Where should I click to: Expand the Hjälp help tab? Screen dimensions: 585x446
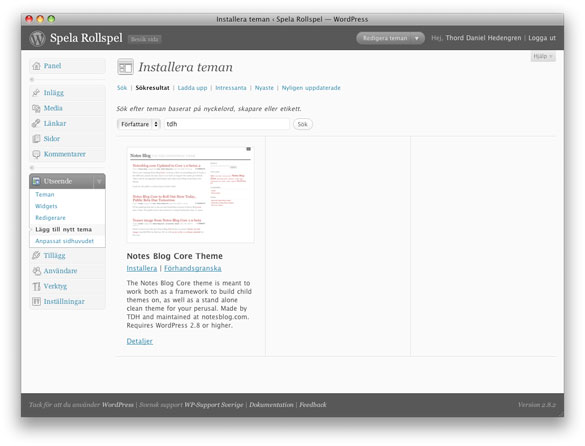[x=543, y=56]
